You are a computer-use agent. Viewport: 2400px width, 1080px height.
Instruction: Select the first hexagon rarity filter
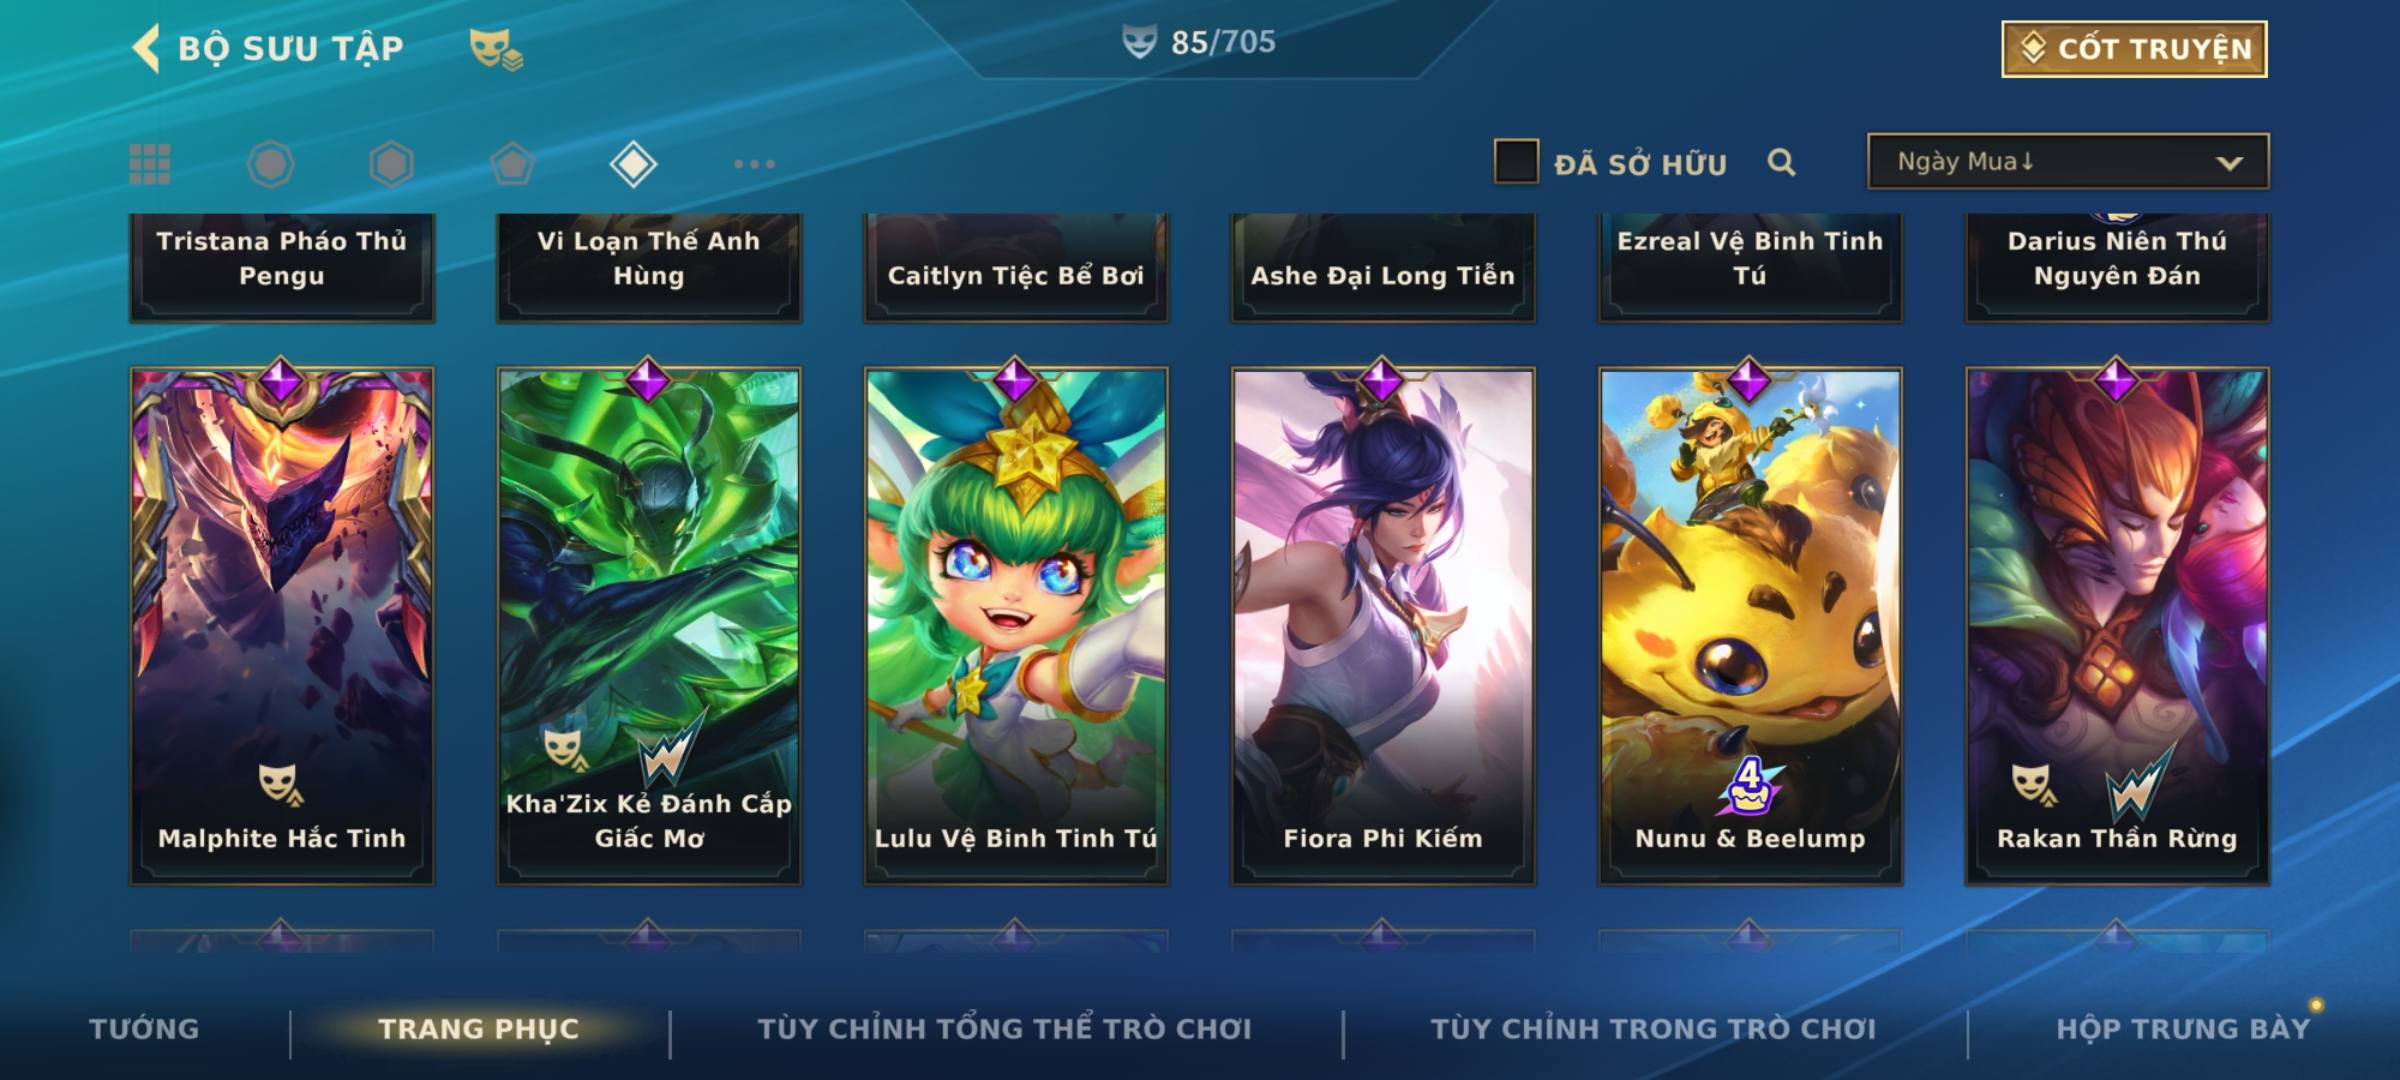[x=270, y=164]
